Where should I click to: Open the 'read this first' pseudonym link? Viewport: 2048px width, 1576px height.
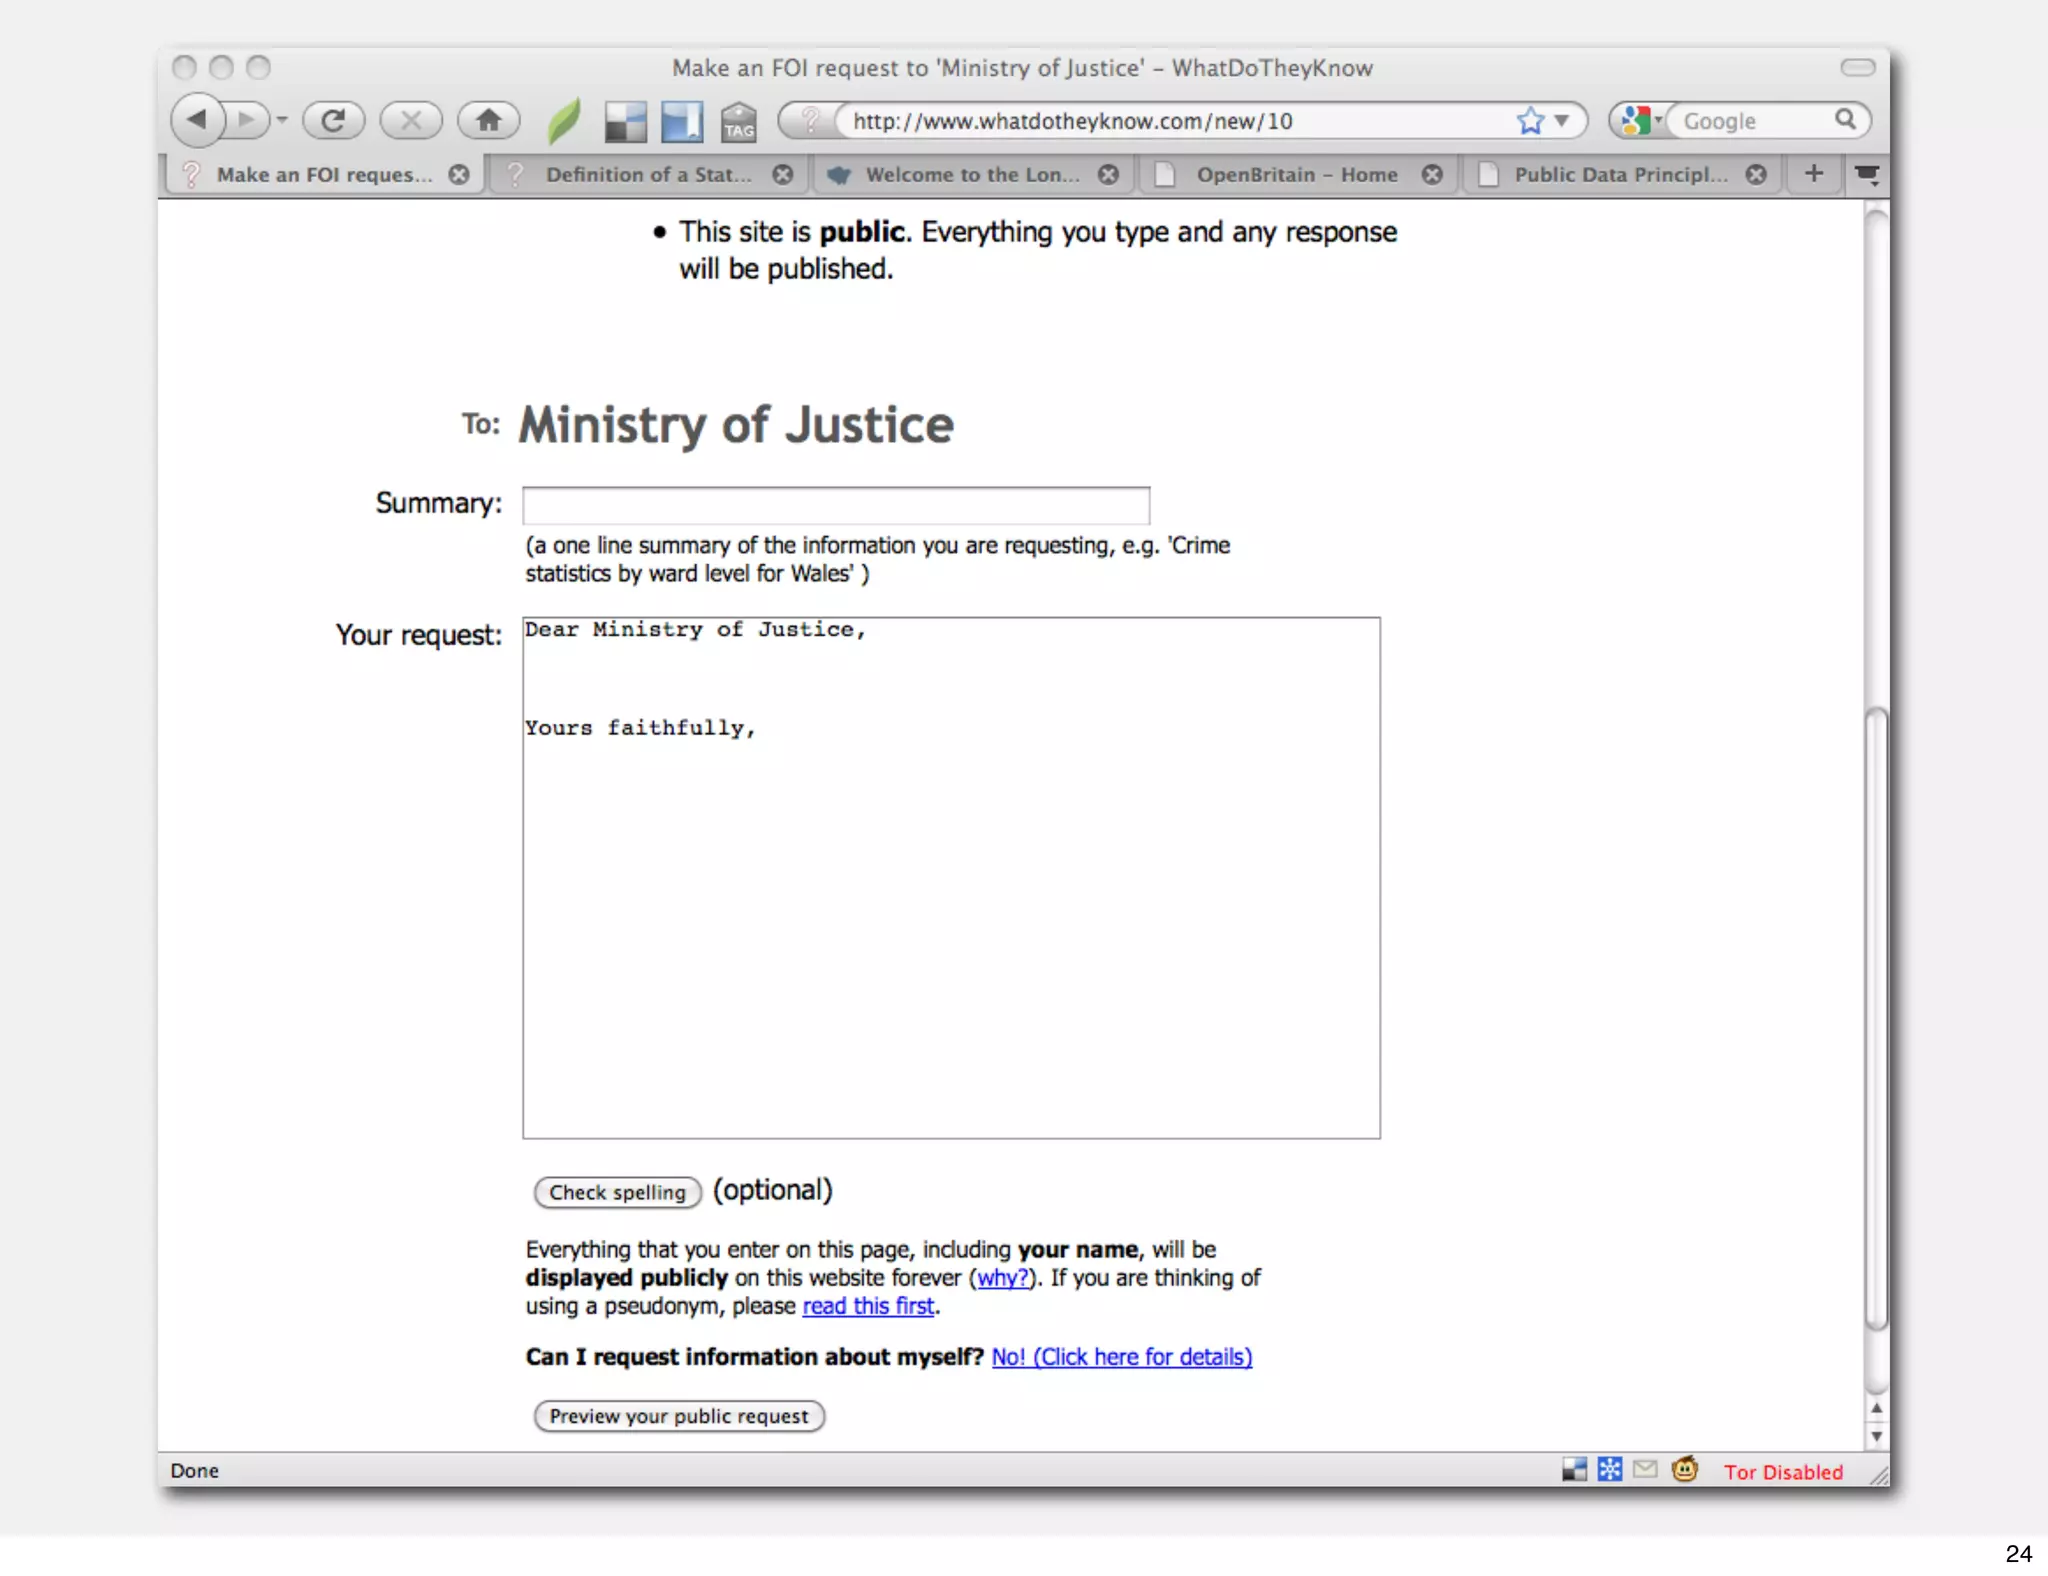[868, 1306]
